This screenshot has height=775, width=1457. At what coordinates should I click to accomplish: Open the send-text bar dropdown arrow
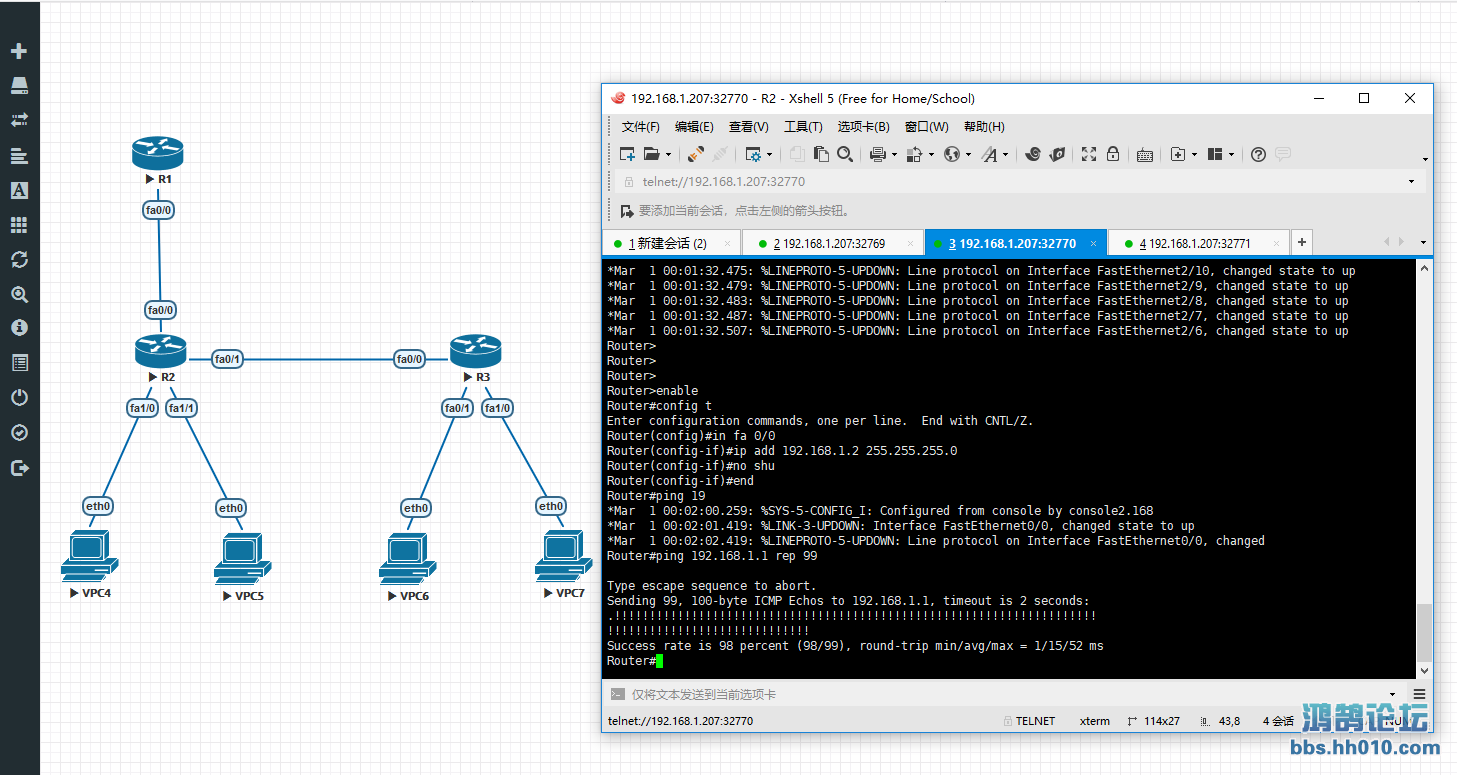[x=1392, y=694]
